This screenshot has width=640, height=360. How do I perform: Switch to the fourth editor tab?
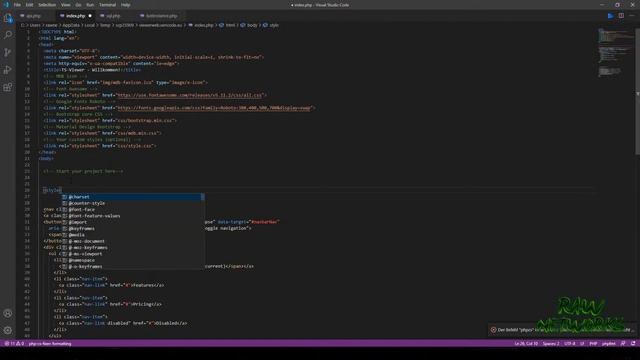[x=161, y=16]
